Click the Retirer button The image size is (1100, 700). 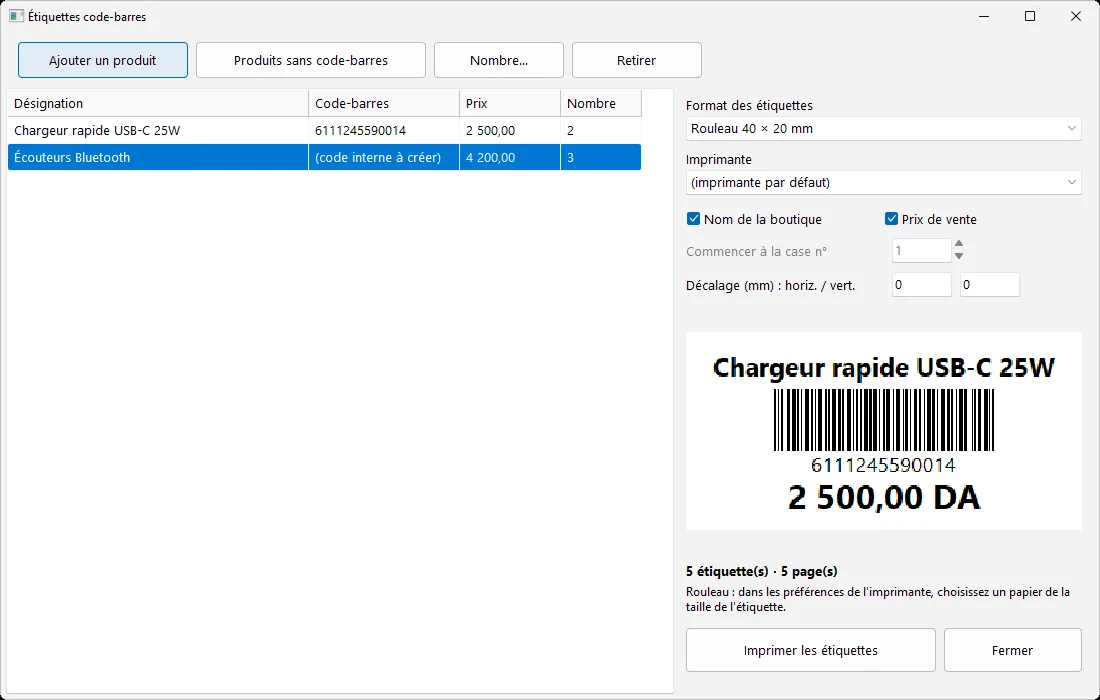coord(636,60)
